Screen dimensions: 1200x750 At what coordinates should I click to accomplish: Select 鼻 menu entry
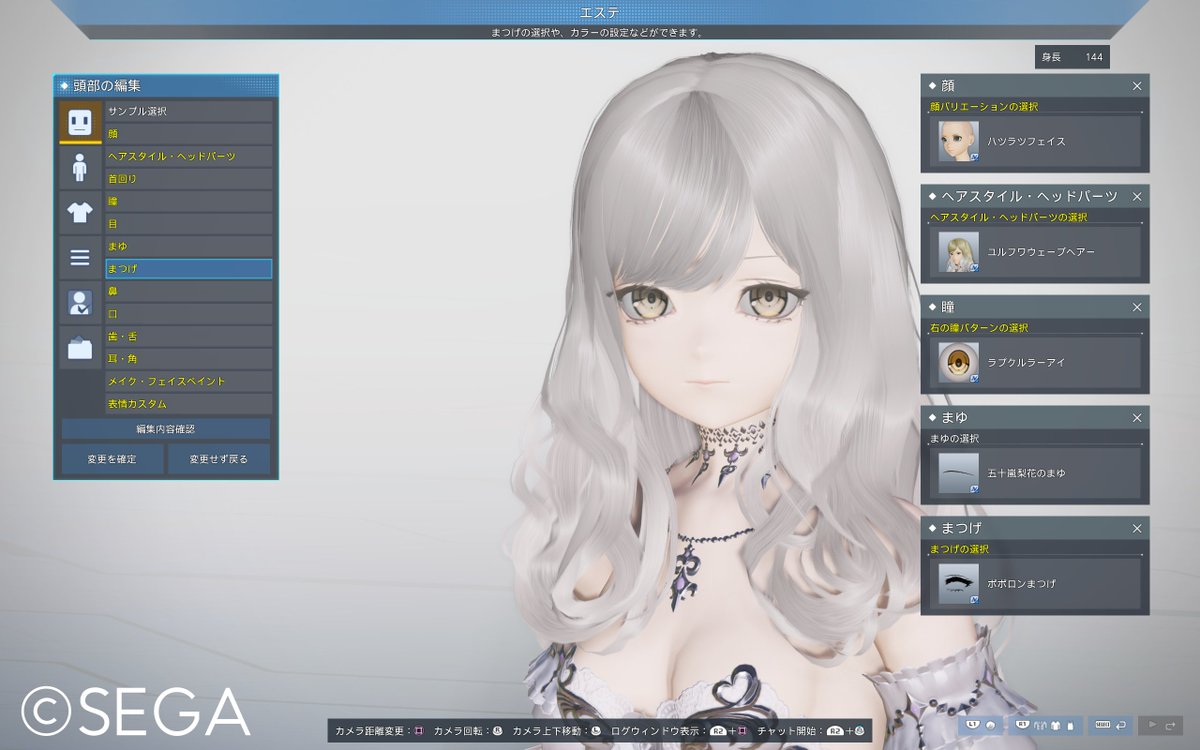point(189,291)
